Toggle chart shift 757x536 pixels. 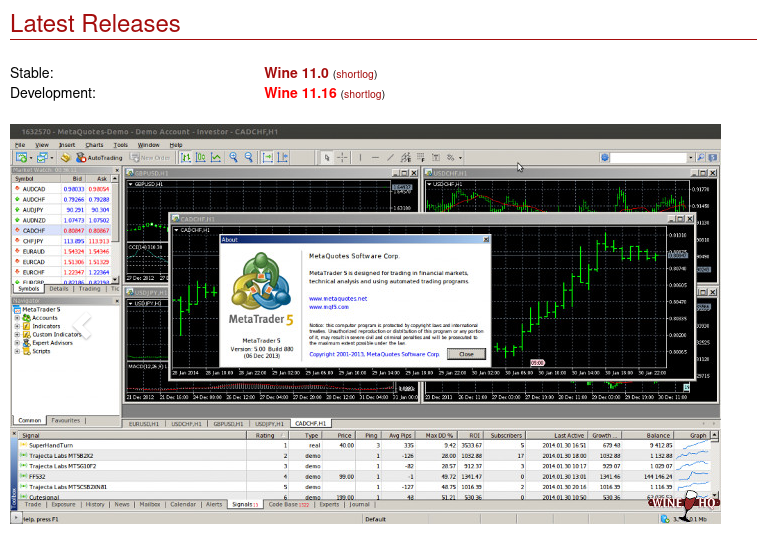(x=283, y=157)
